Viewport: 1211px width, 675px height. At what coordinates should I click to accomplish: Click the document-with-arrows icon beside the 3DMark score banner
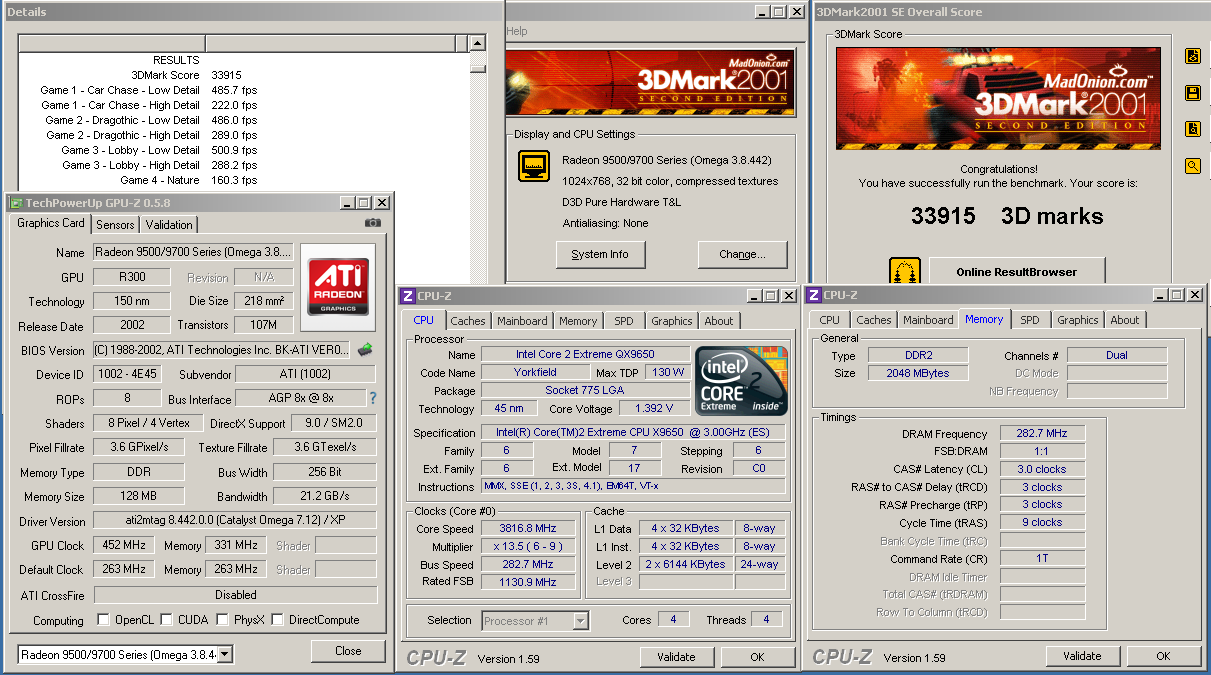pyautogui.click(x=1192, y=56)
